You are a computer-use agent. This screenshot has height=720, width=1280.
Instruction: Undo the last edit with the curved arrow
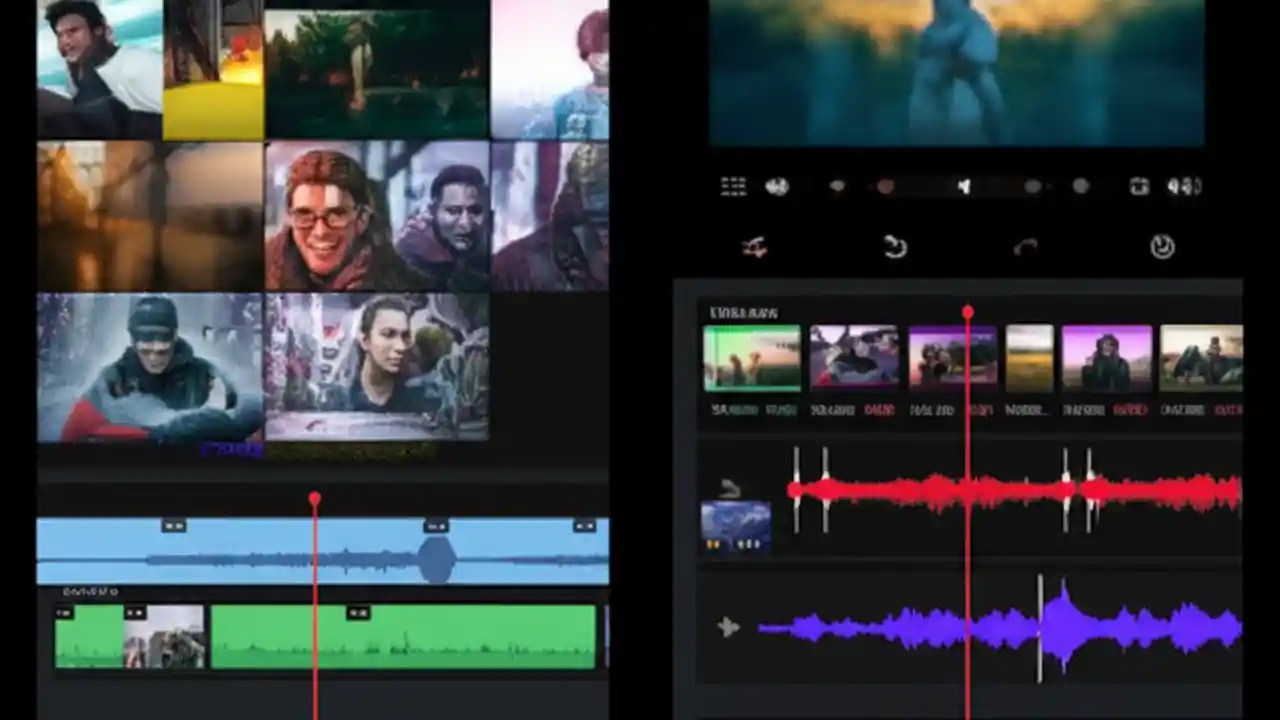tap(893, 247)
